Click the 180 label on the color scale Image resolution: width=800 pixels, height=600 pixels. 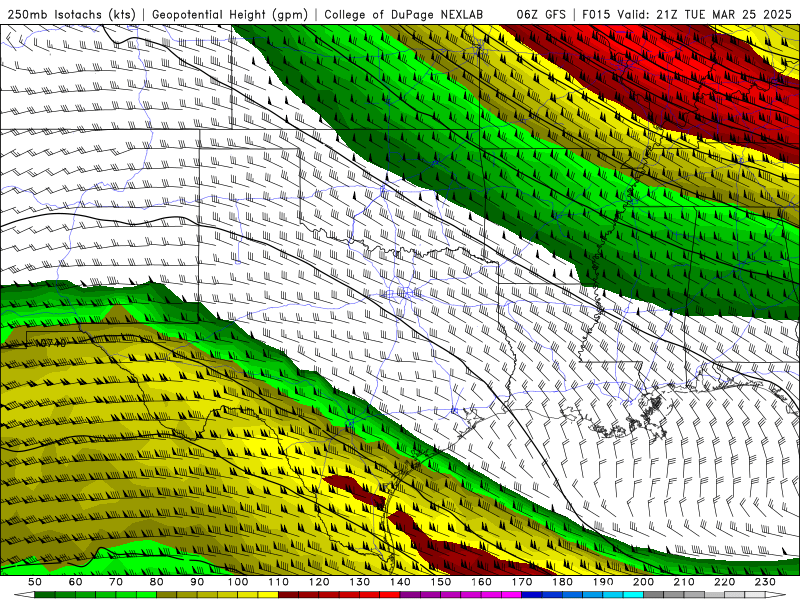[x=562, y=582]
